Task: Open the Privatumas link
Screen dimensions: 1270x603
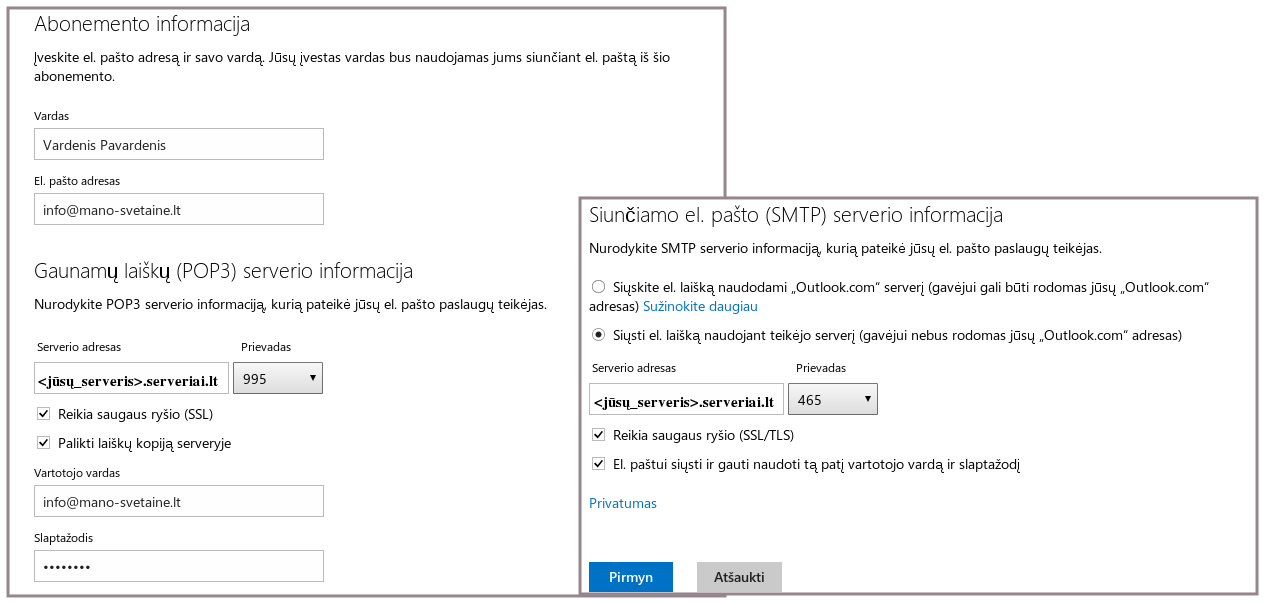Action: (x=623, y=504)
